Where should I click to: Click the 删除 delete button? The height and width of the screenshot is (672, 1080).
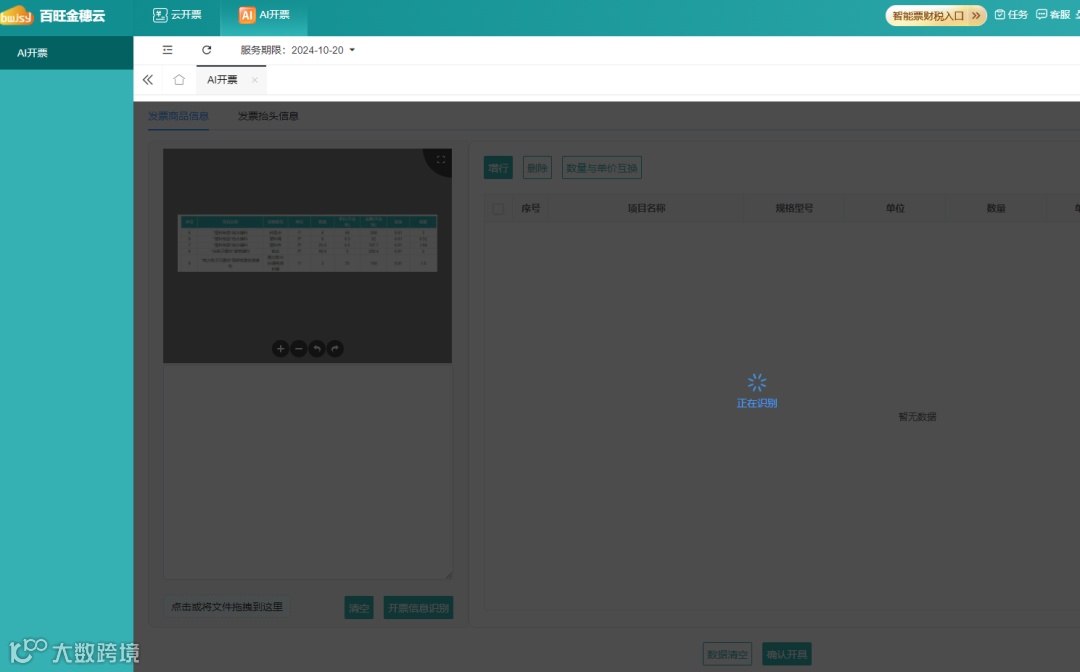(537, 168)
